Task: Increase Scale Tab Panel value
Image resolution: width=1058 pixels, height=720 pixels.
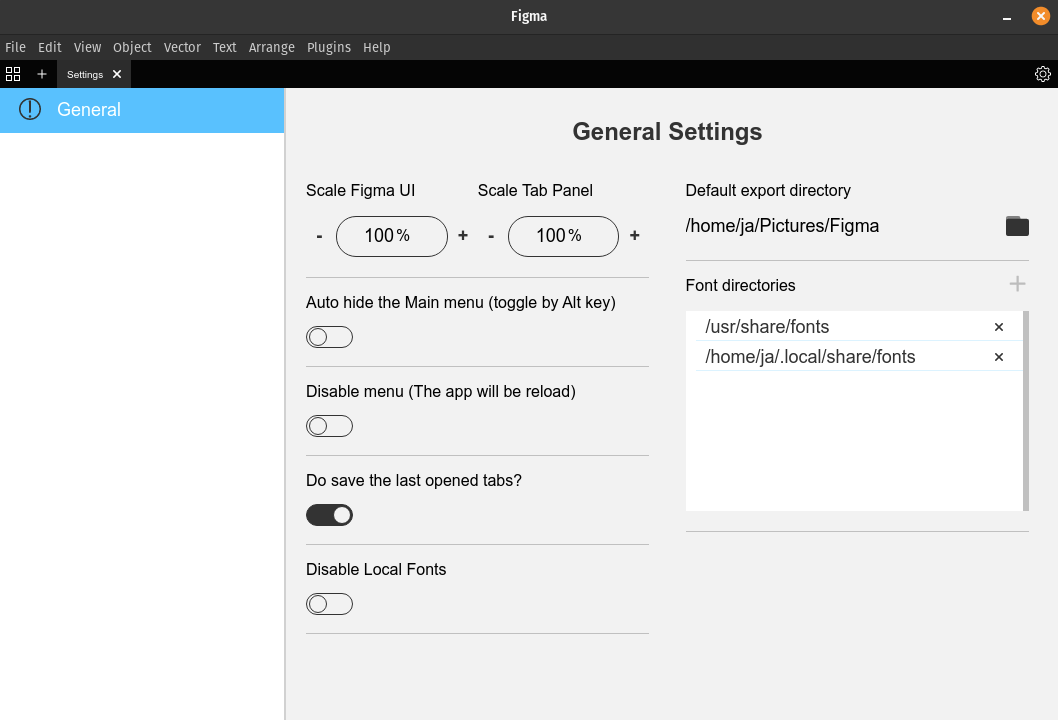Action: [634, 236]
